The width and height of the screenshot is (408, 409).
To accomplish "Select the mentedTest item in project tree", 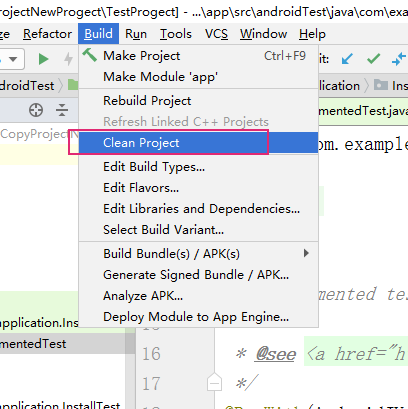I will (33, 344).
